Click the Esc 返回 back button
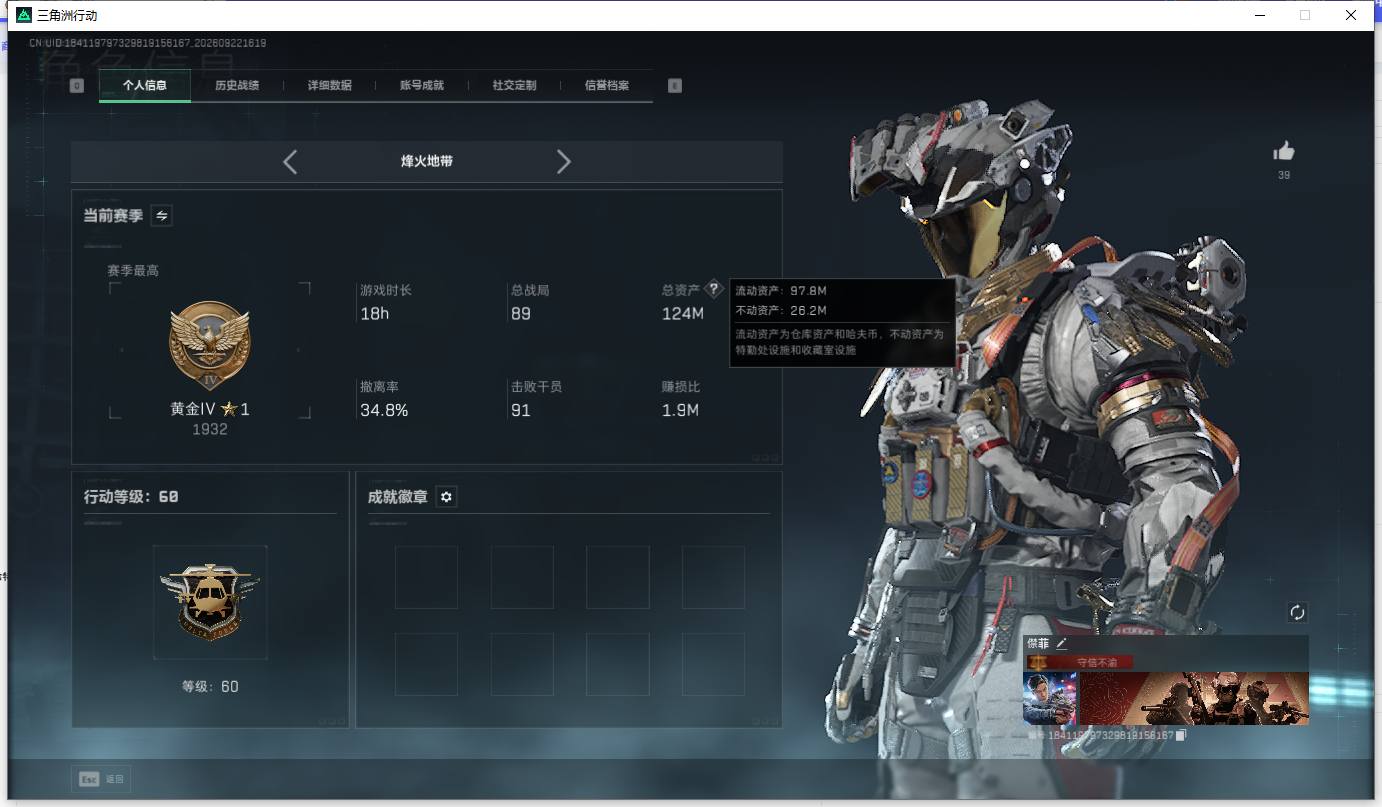This screenshot has height=807, width=1382. point(101,779)
